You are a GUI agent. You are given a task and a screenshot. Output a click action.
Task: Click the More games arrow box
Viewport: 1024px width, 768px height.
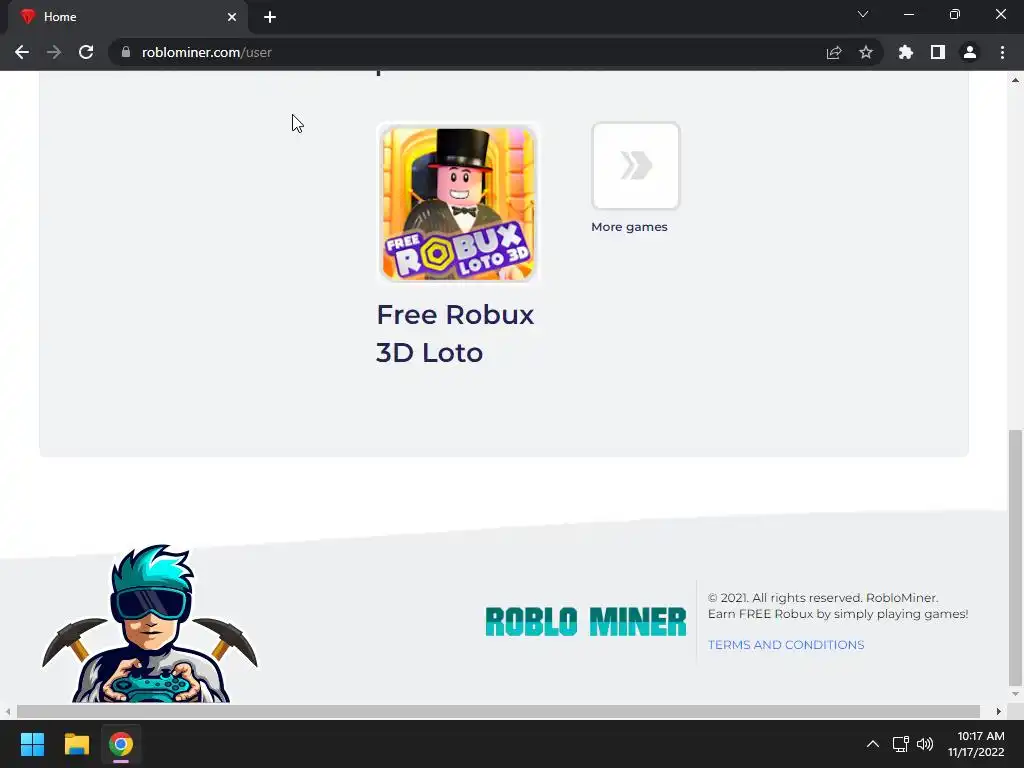(635, 166)
